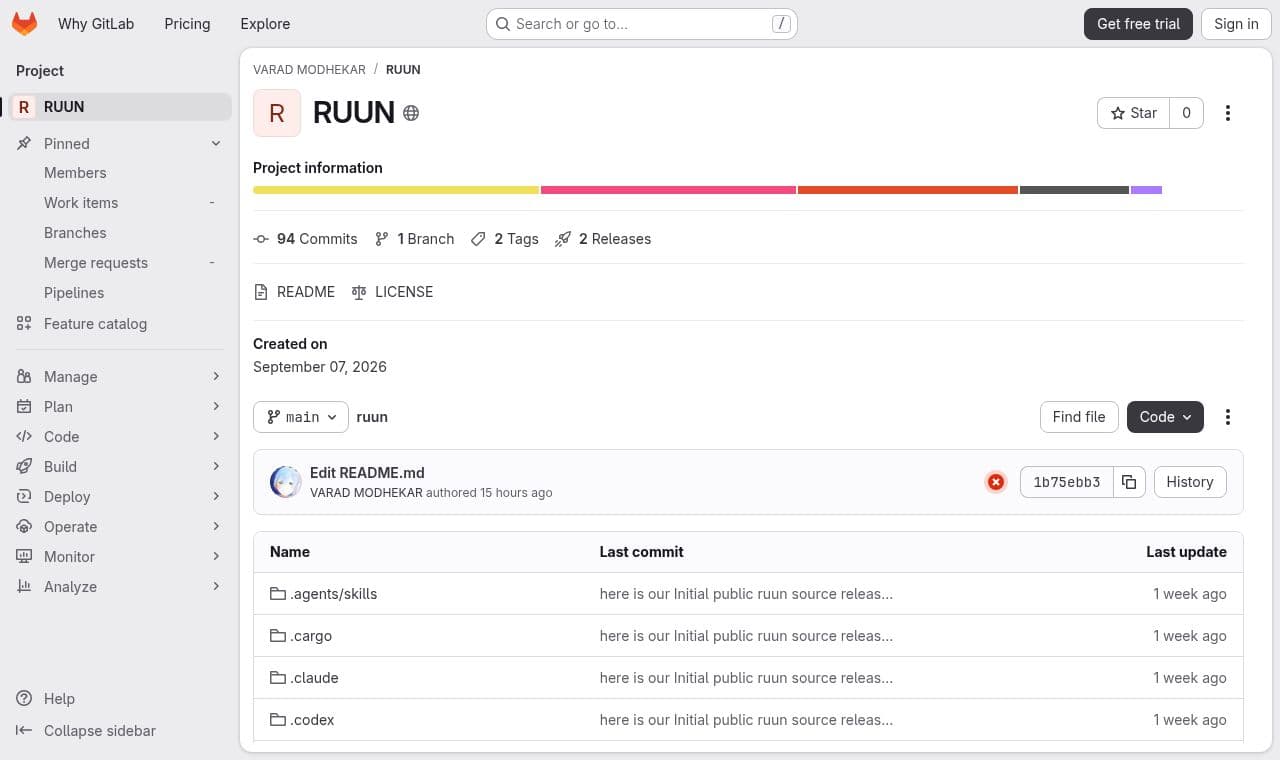Click the Get free trial button
1280x760 pixels.
[1138, 24]
